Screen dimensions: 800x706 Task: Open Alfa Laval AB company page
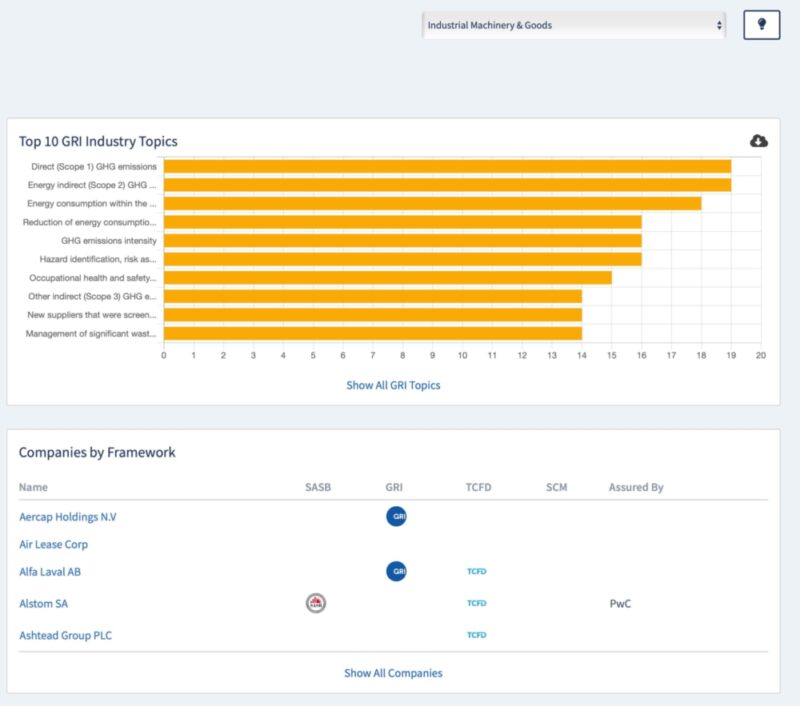[x=52, y=572]
